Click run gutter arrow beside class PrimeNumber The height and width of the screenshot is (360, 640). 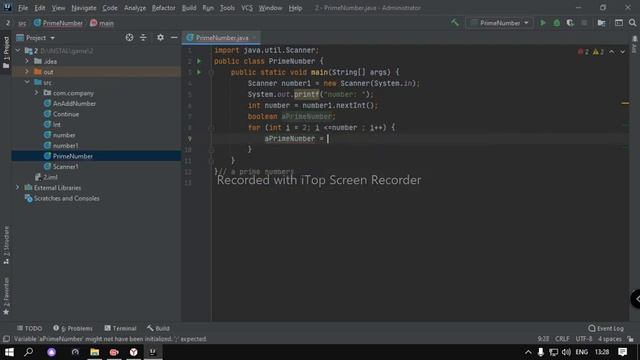[199, 61]
